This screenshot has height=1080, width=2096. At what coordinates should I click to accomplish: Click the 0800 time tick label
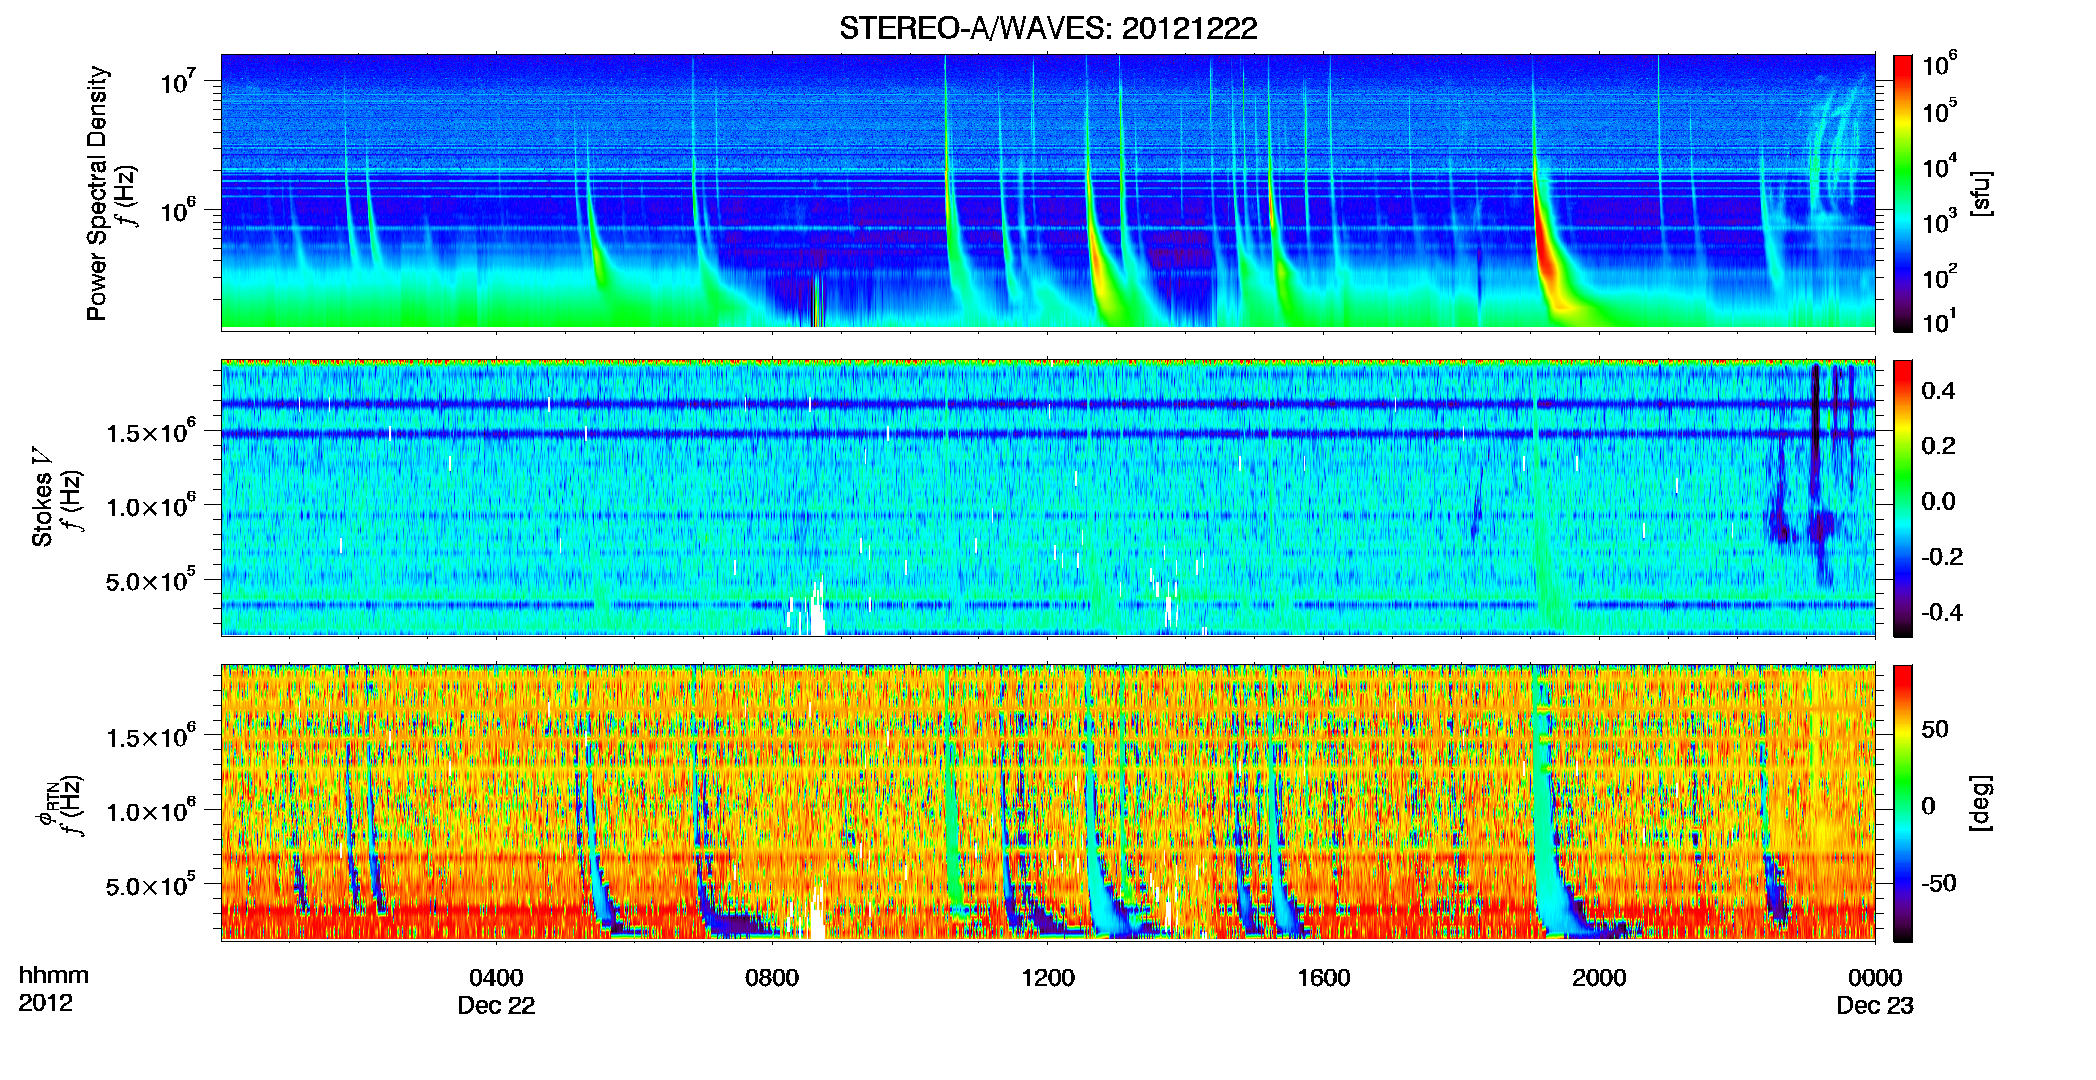click(x=772, y=977)
